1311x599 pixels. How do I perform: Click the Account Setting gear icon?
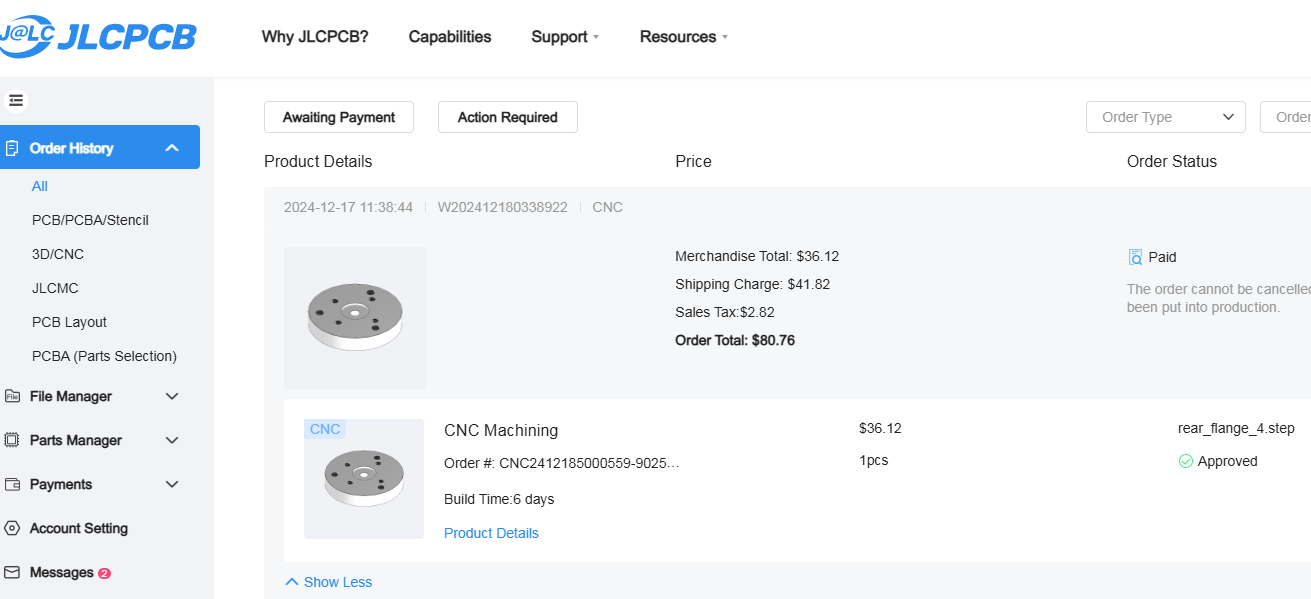(x=13, y=528)
